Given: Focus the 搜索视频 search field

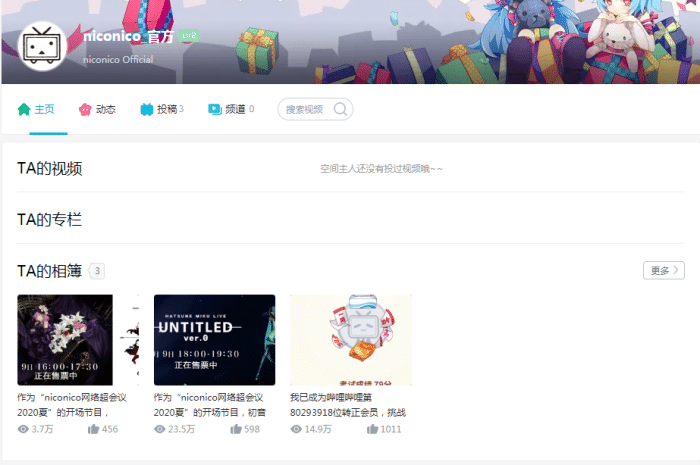Looking at the screenshot, I should click(315, 109).
